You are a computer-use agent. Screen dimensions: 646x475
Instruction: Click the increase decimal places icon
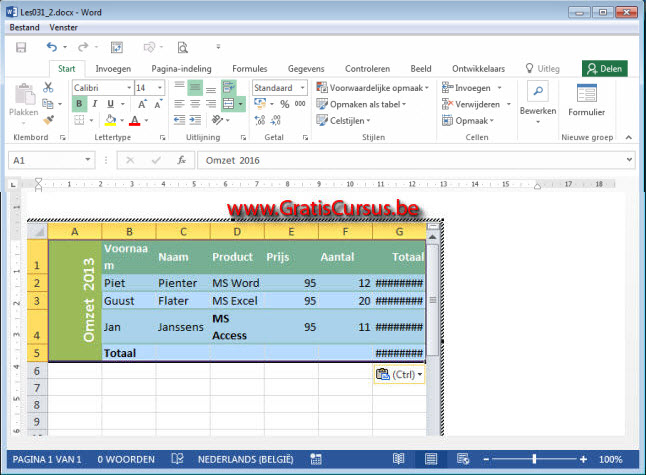[260, 120]
